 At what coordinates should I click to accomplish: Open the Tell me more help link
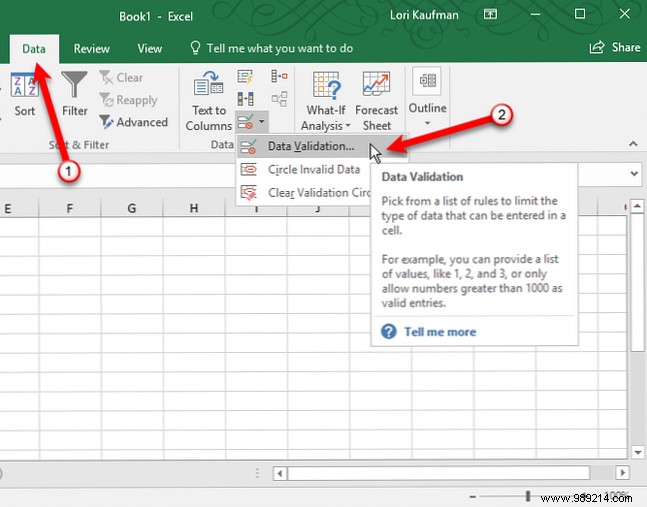pyautogui.click(x=440, y=332)
